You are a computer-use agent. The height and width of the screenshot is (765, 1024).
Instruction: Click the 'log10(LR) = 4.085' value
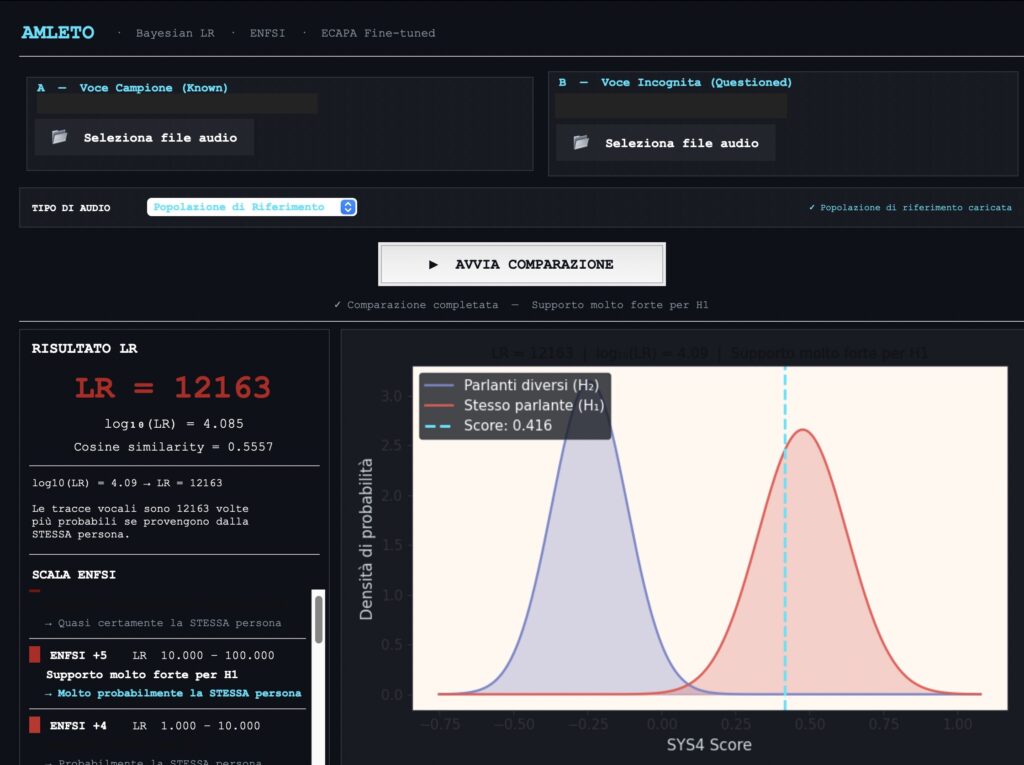tap(174, 424)
